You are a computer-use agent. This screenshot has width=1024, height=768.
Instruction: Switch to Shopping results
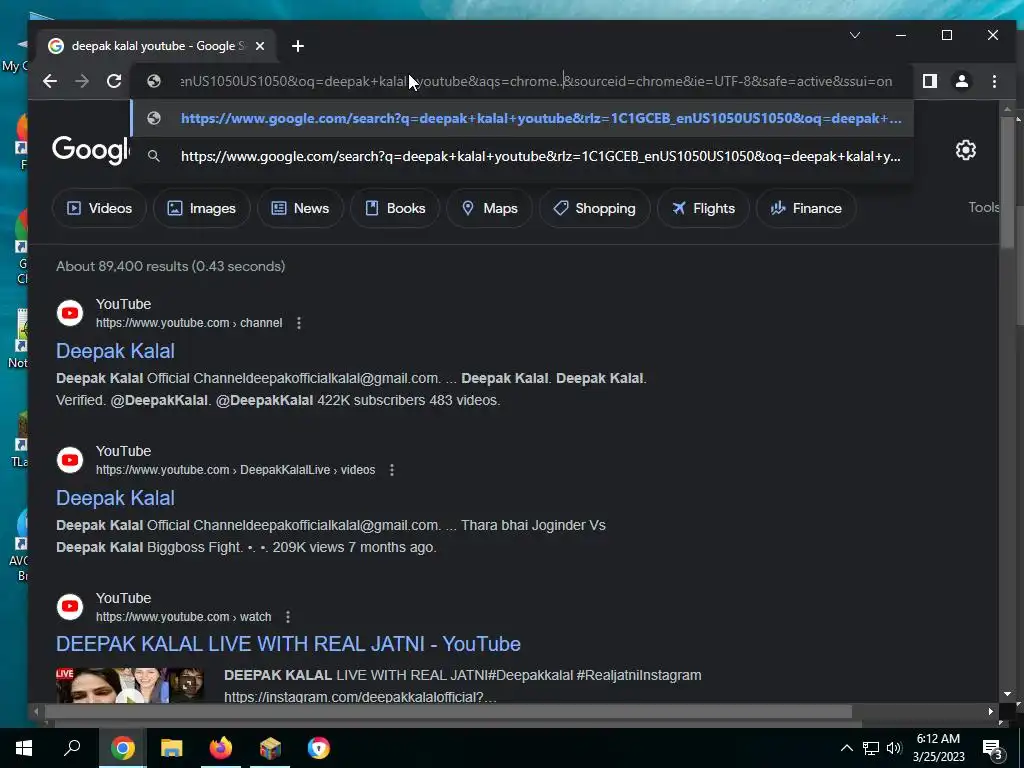(594, 208)
